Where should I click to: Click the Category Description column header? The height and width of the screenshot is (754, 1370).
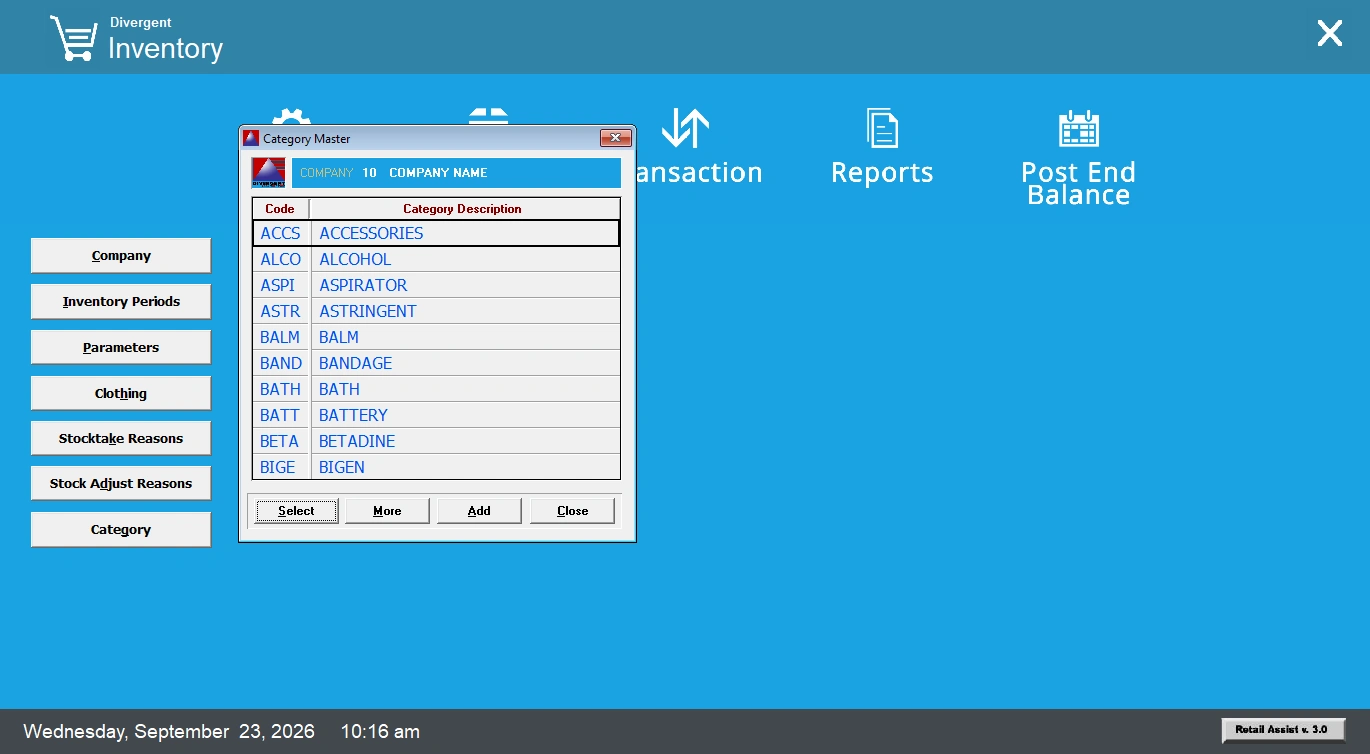click(463, 209)
